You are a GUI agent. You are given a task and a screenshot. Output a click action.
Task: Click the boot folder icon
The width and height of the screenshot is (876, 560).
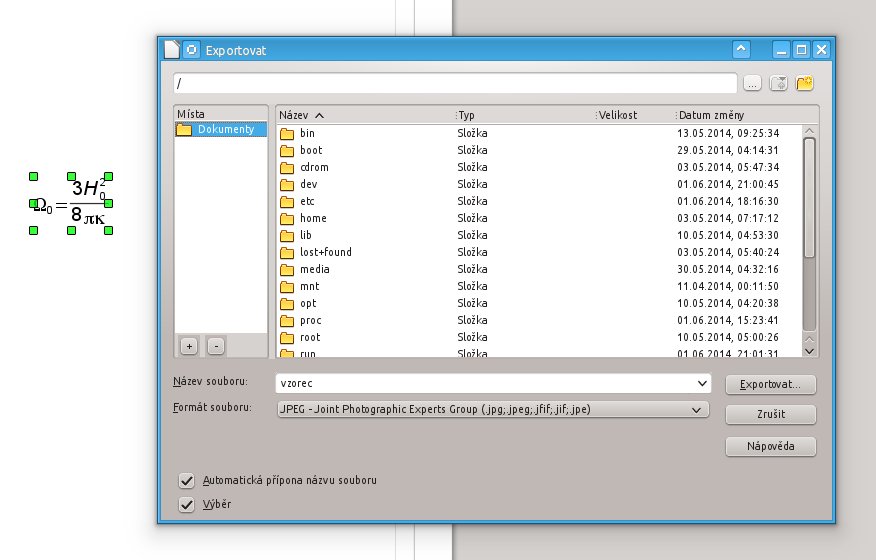287,150
